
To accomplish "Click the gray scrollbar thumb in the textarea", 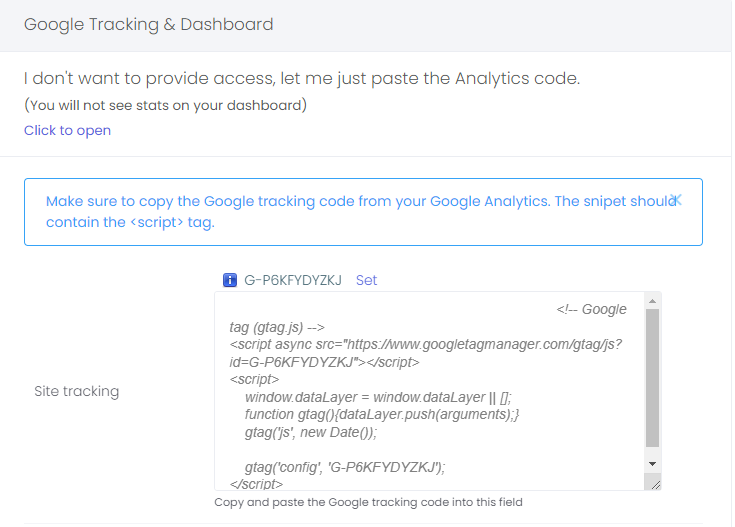I will pos(652,380).
